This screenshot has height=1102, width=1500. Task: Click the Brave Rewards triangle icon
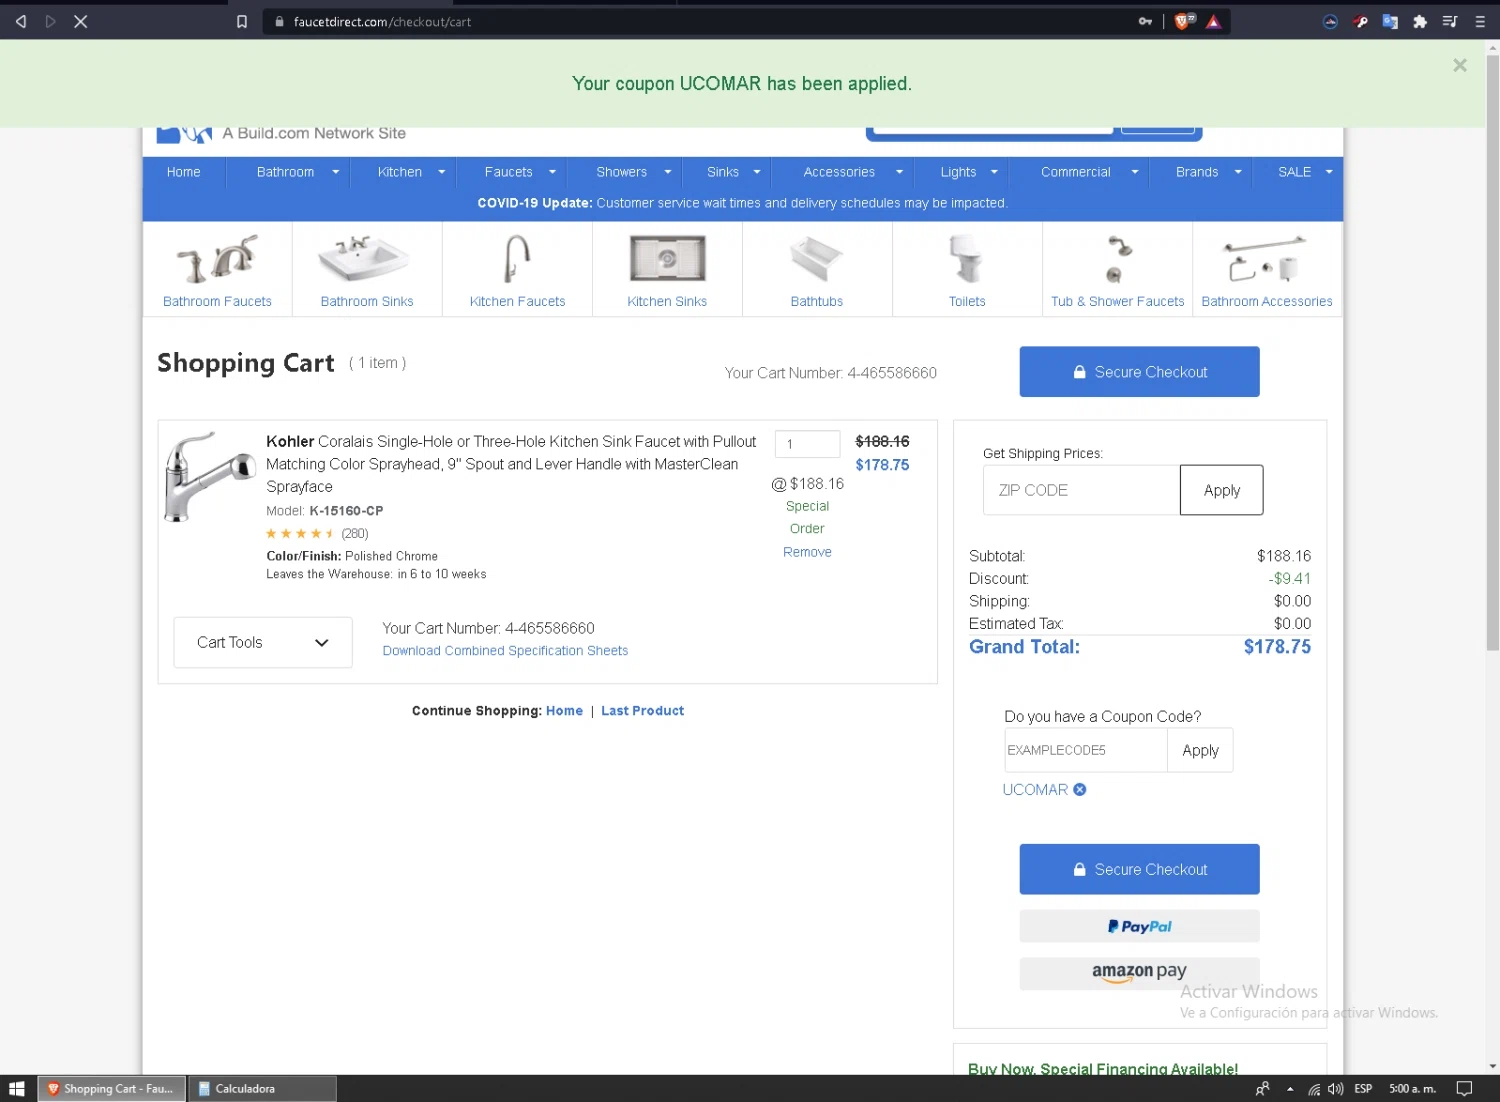pyautogui.click(x=1213, y=21)
